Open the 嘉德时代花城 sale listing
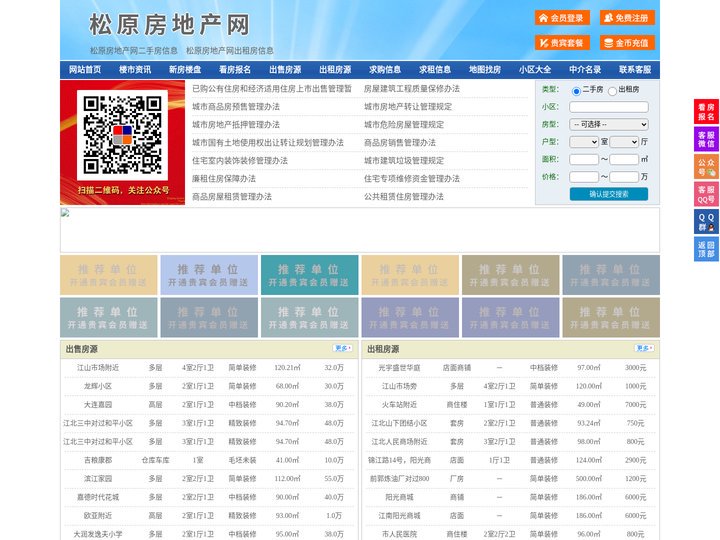 [x=98, y=497]
